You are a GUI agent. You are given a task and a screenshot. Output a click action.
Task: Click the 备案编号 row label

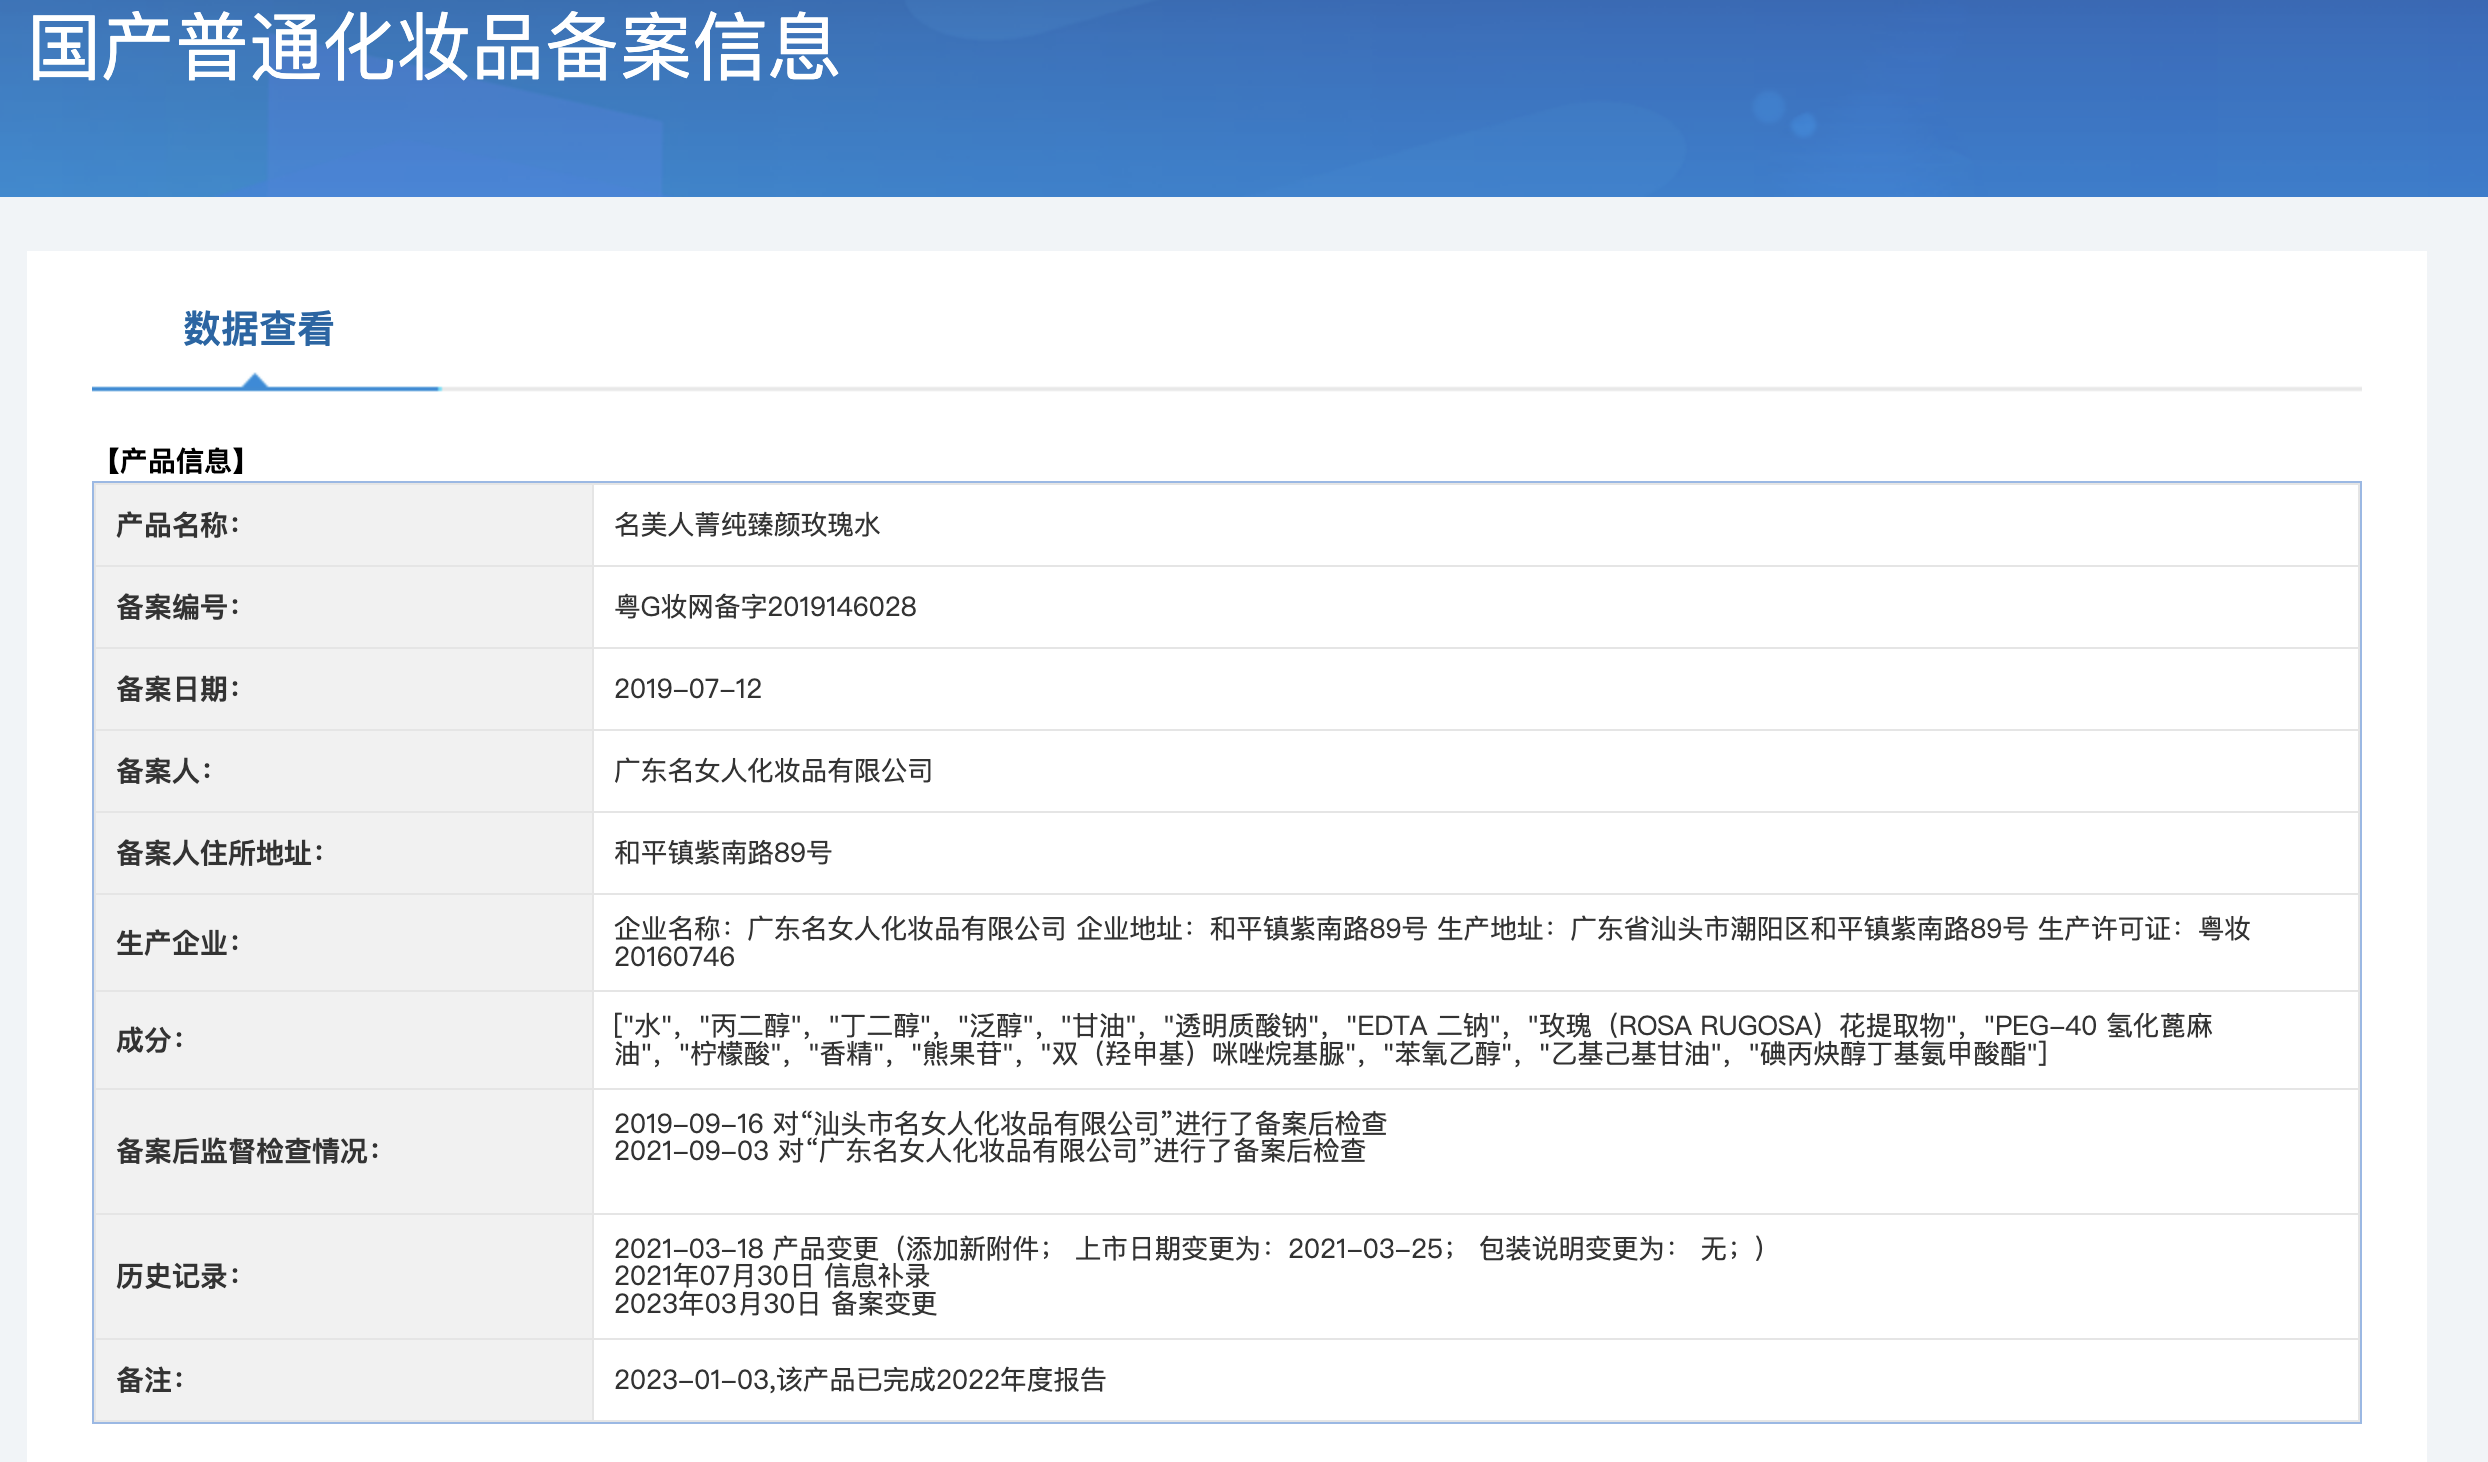pos(178,607)
